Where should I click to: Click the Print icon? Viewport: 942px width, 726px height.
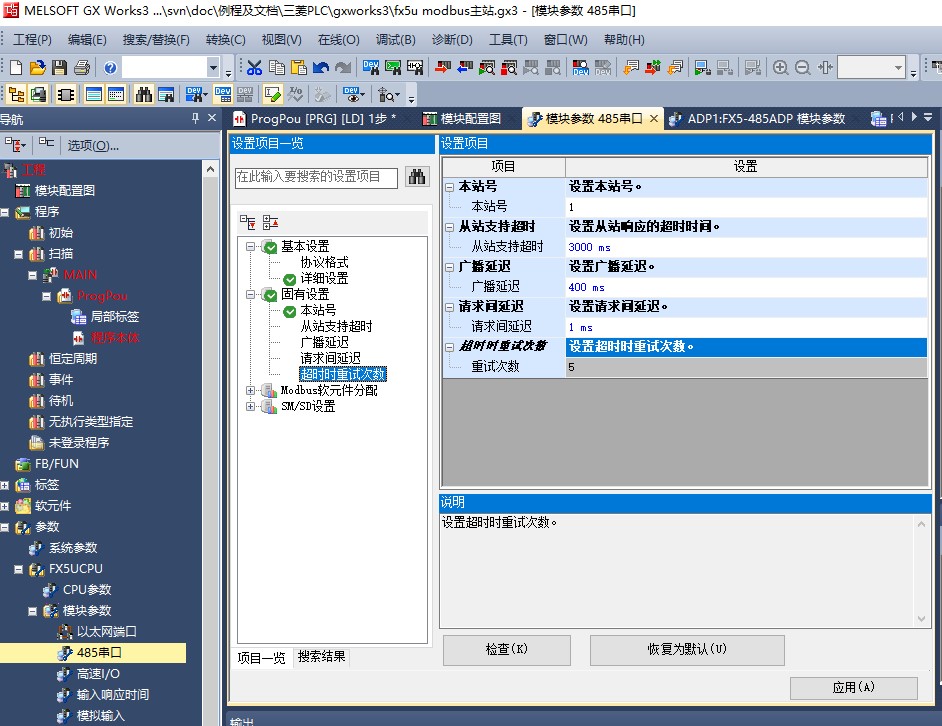click(81, 68)
